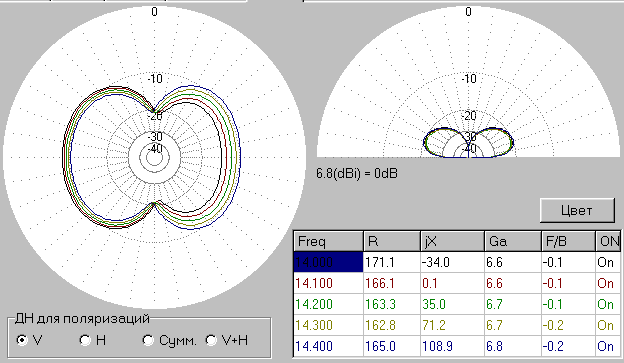Image resolution: width=624 pixels, height=363 pixels.
Task: Select the 14.200 frequency cell
Action: [328, 304]
